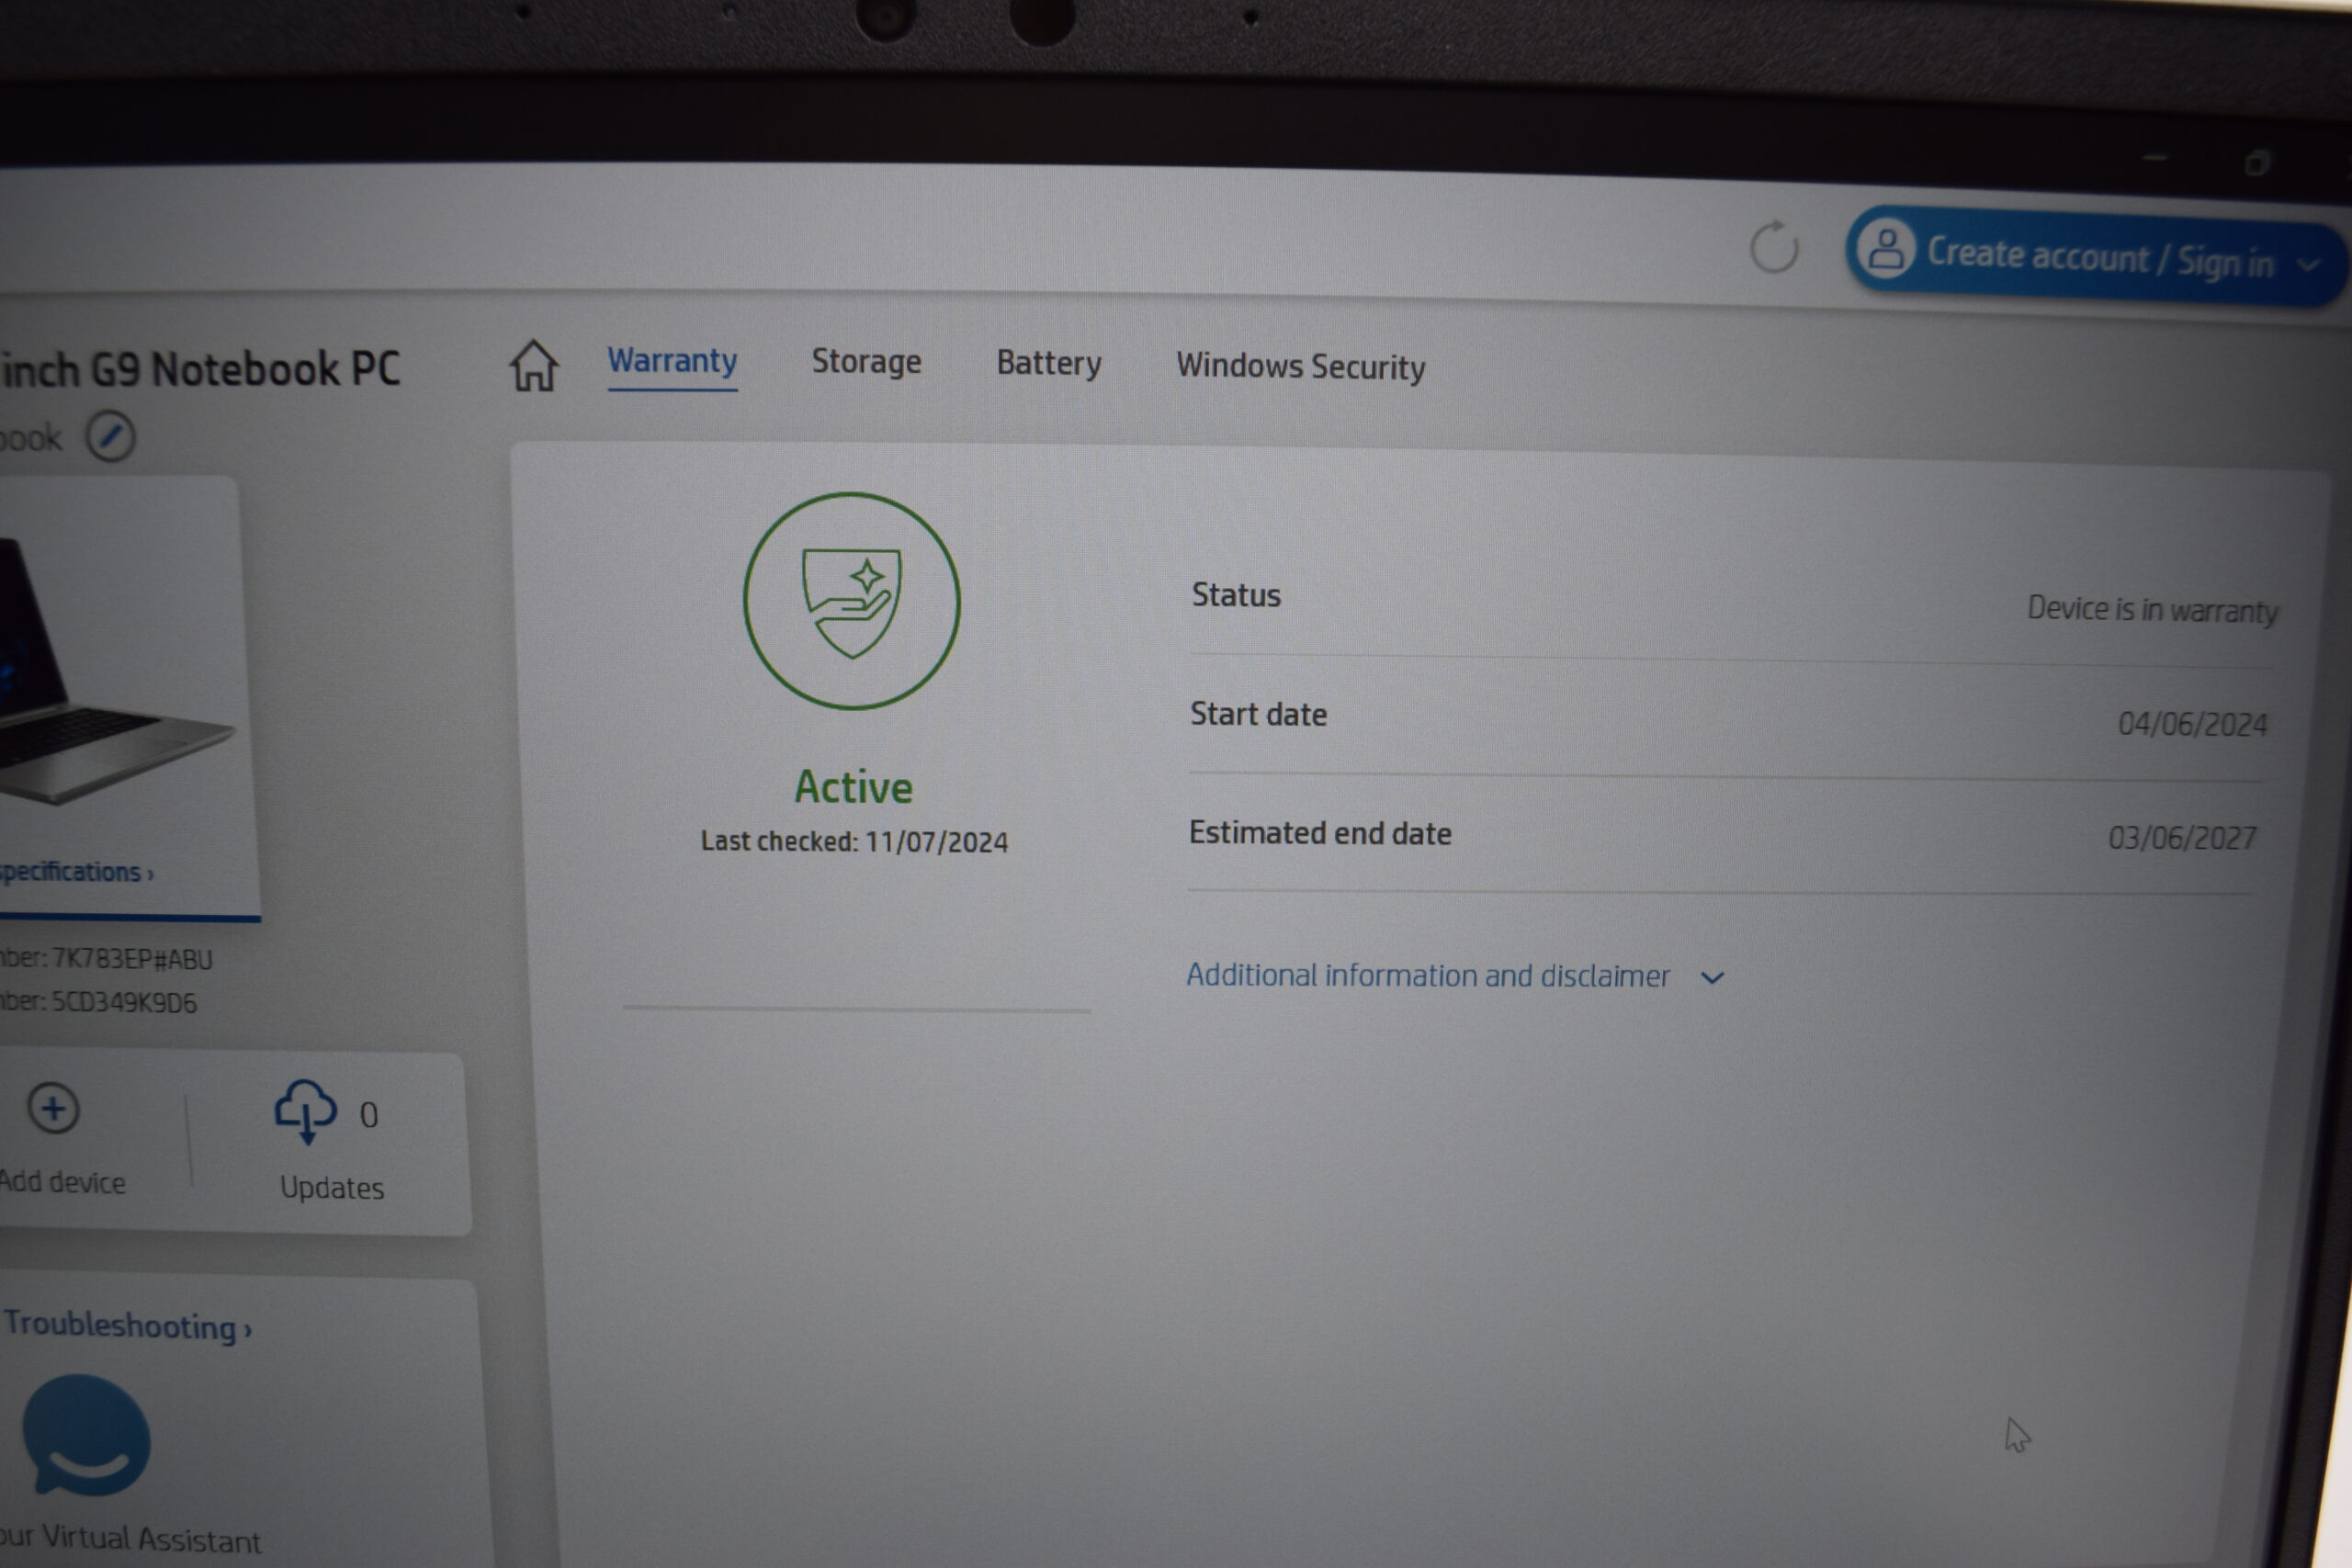Click the green warranty shield icon
2352x1568 pixels.
852,601
